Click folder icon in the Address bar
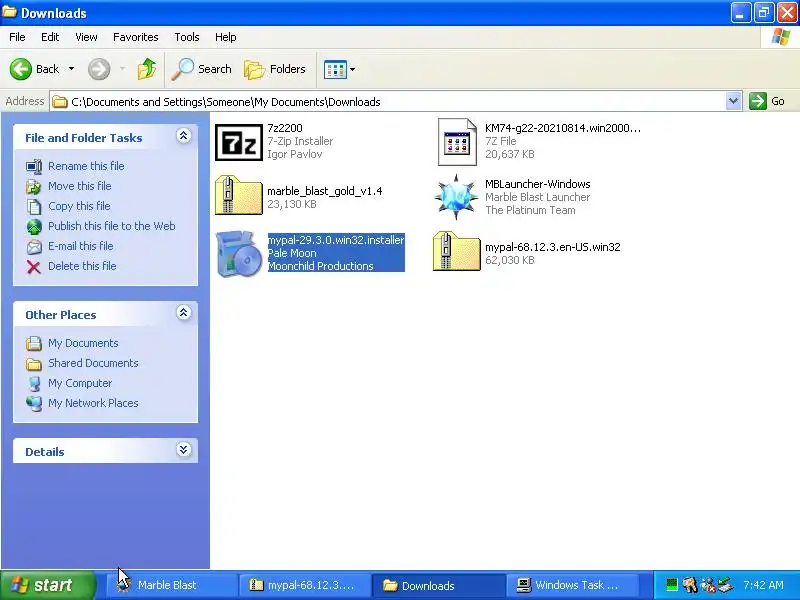This screenshot has height=600, width=800. click(x=60, y=102)
